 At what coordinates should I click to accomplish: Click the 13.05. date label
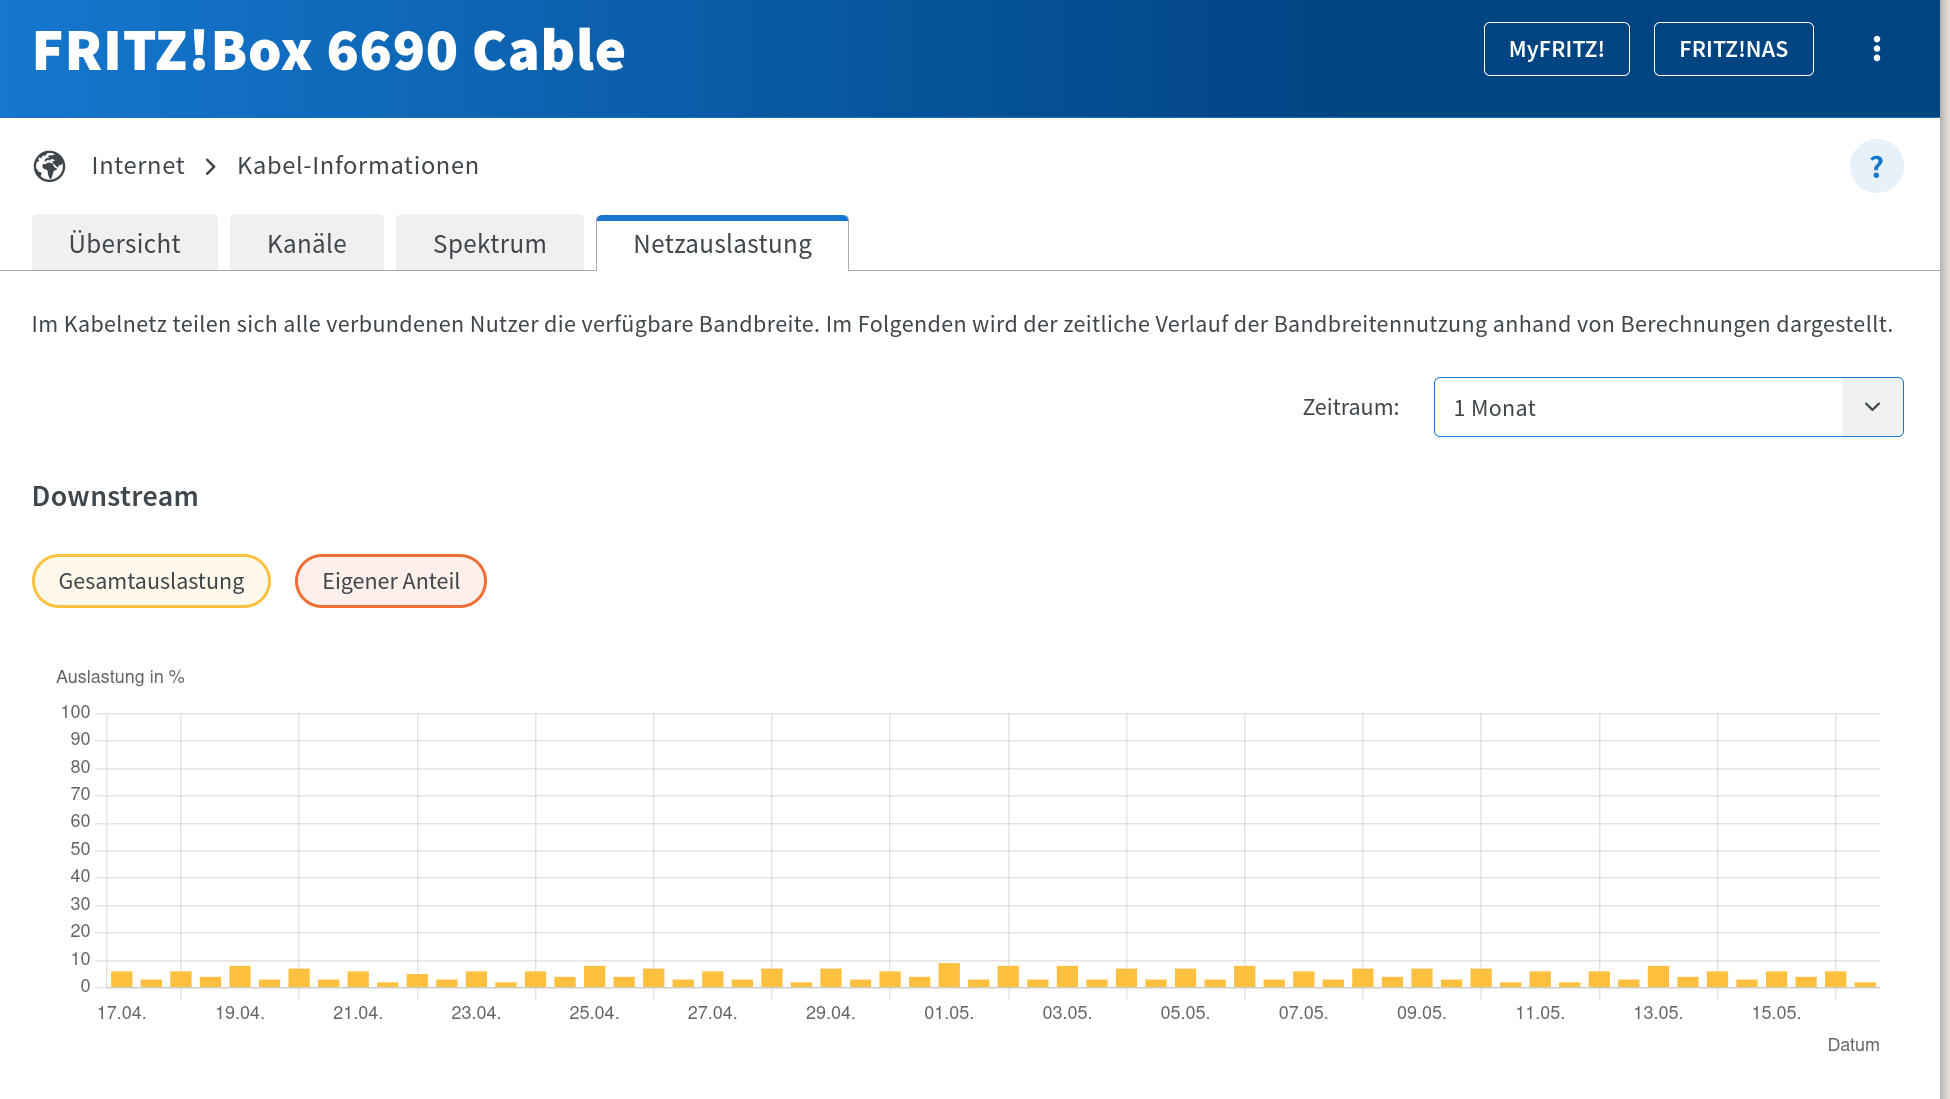1658,1013
